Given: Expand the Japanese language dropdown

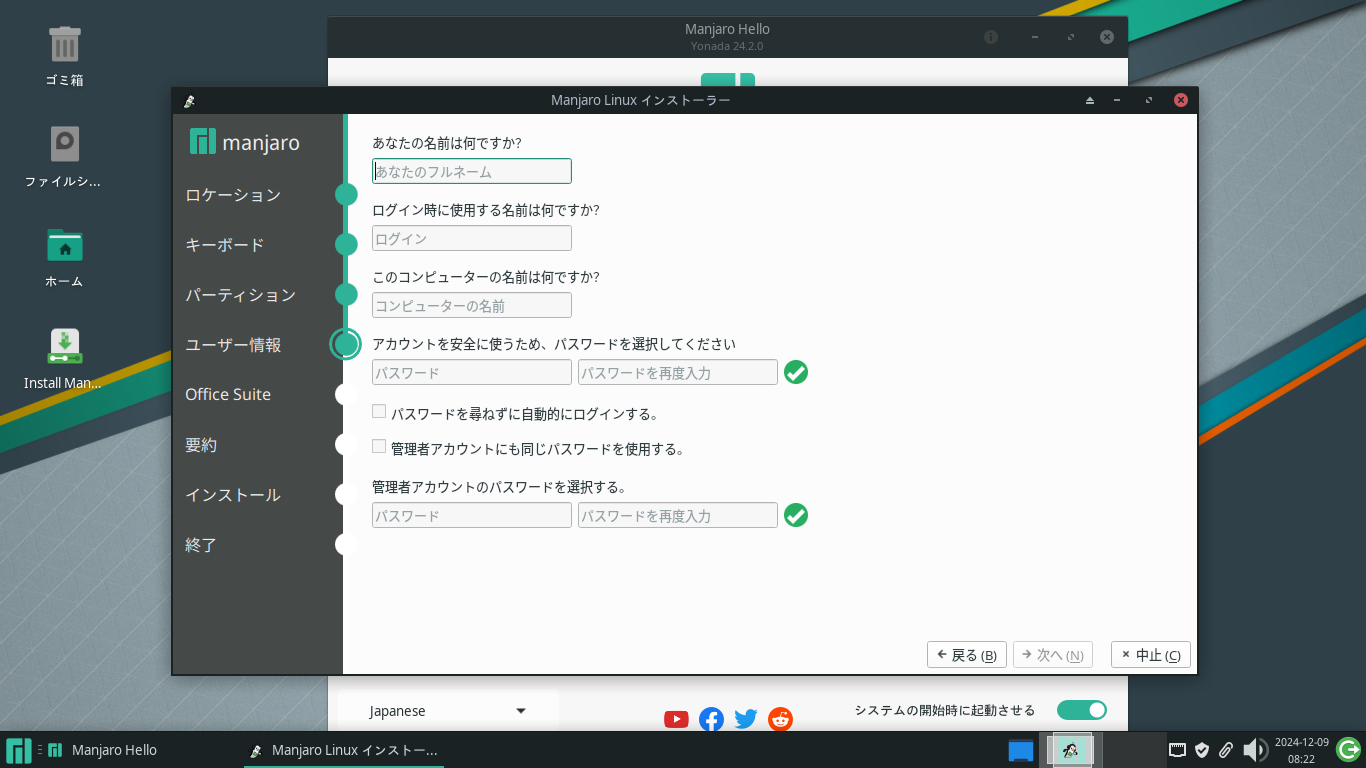Looking at the screenshot, I should pos(448,711).
